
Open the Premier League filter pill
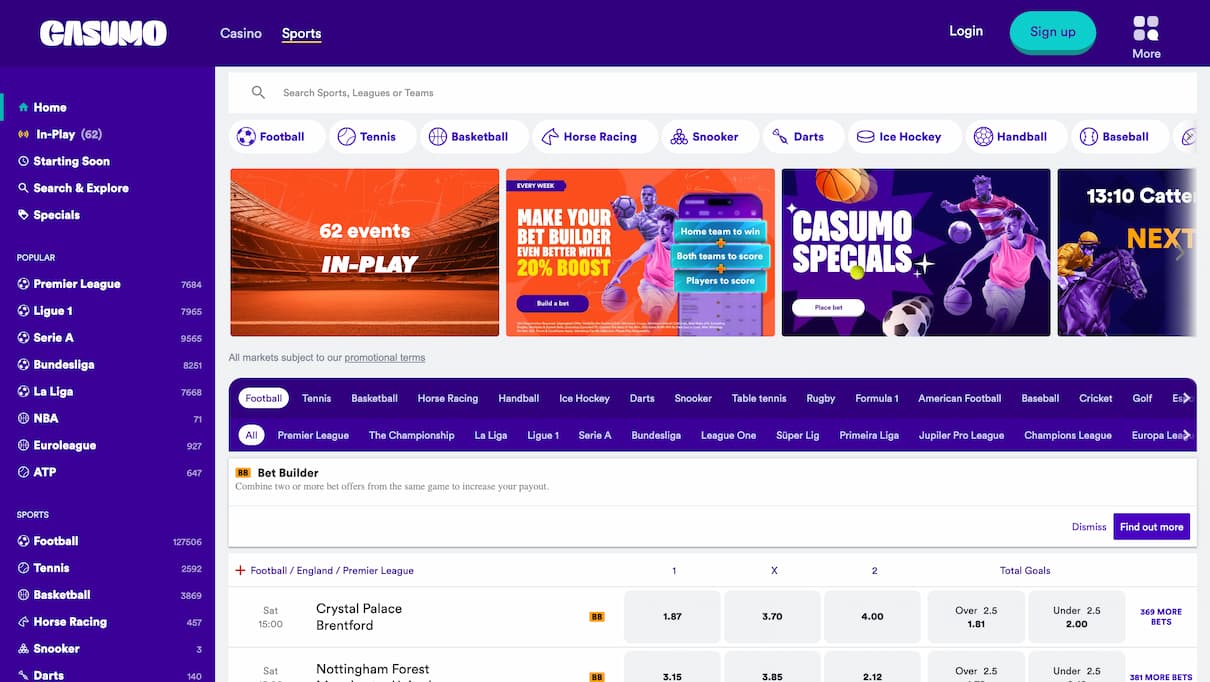[313, 435]
